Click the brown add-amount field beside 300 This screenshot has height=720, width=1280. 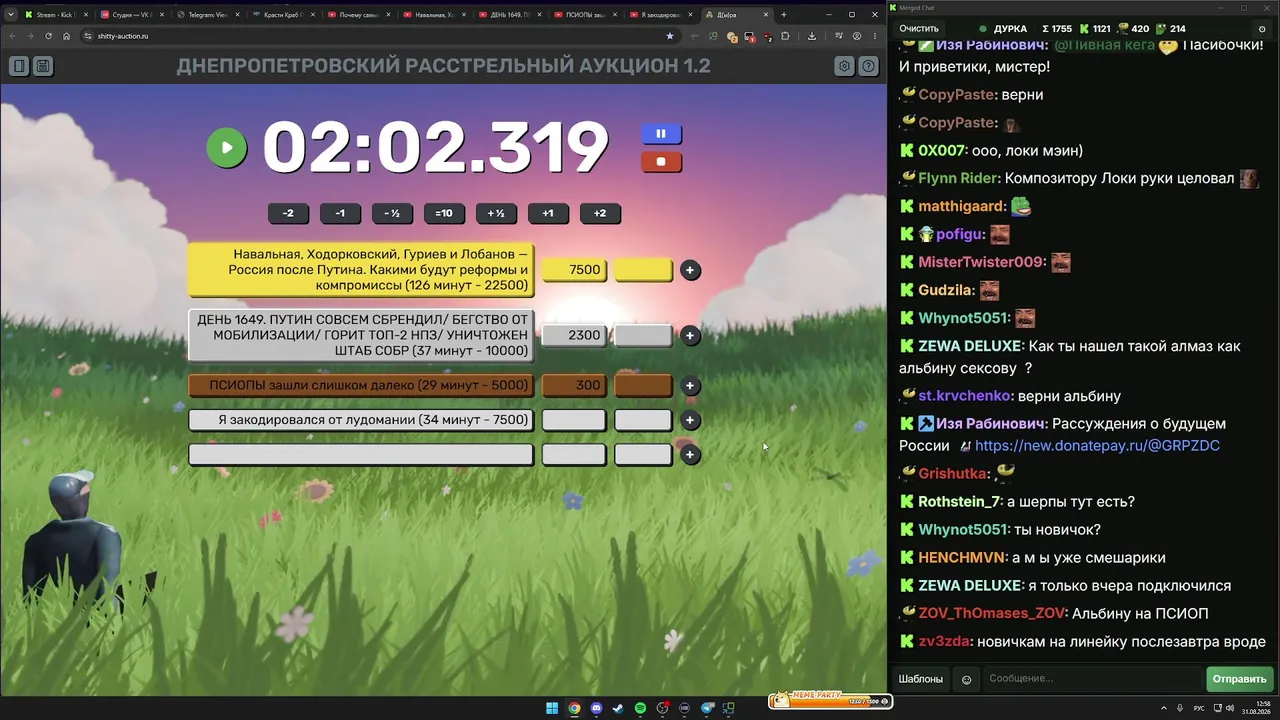click(x=643, y=385)
